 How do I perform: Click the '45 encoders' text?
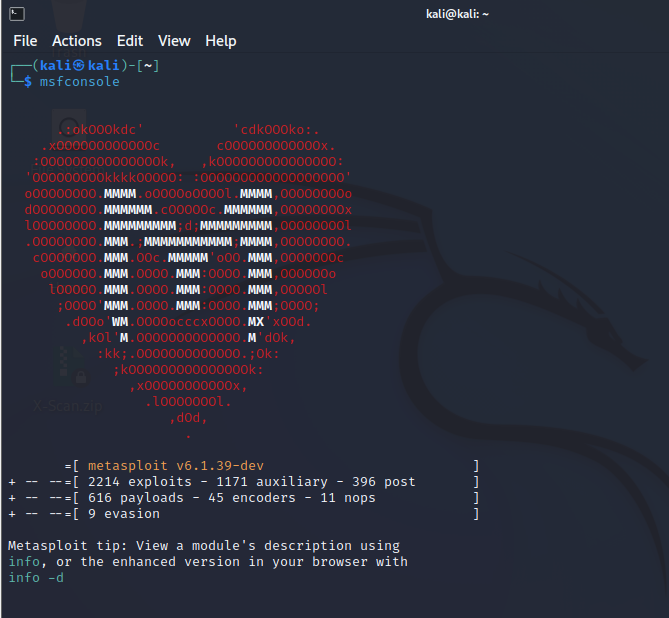click(252, 498)
